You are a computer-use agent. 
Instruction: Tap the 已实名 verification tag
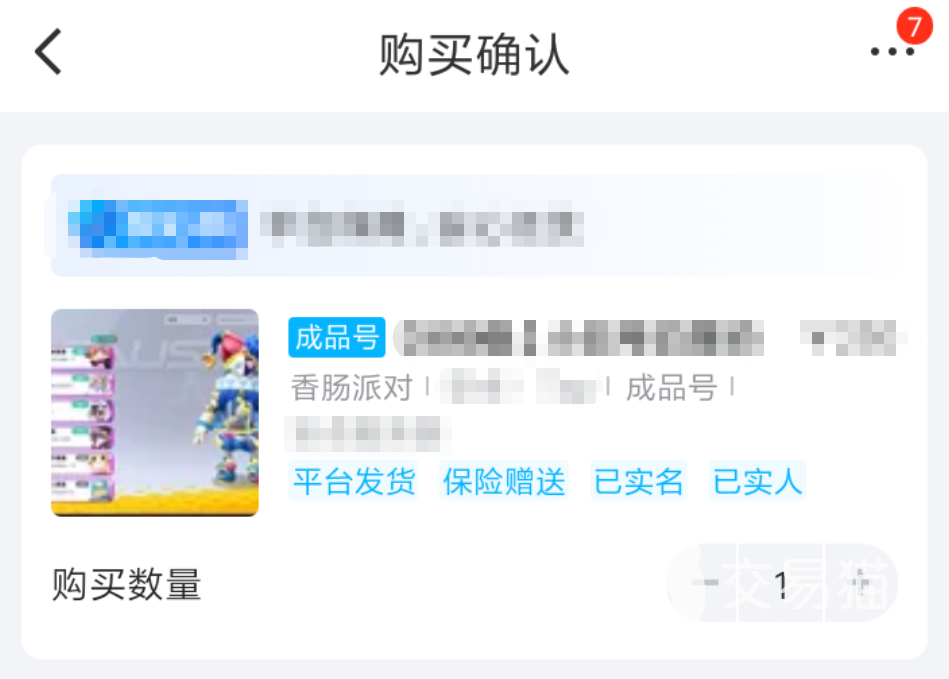point(638,481)
